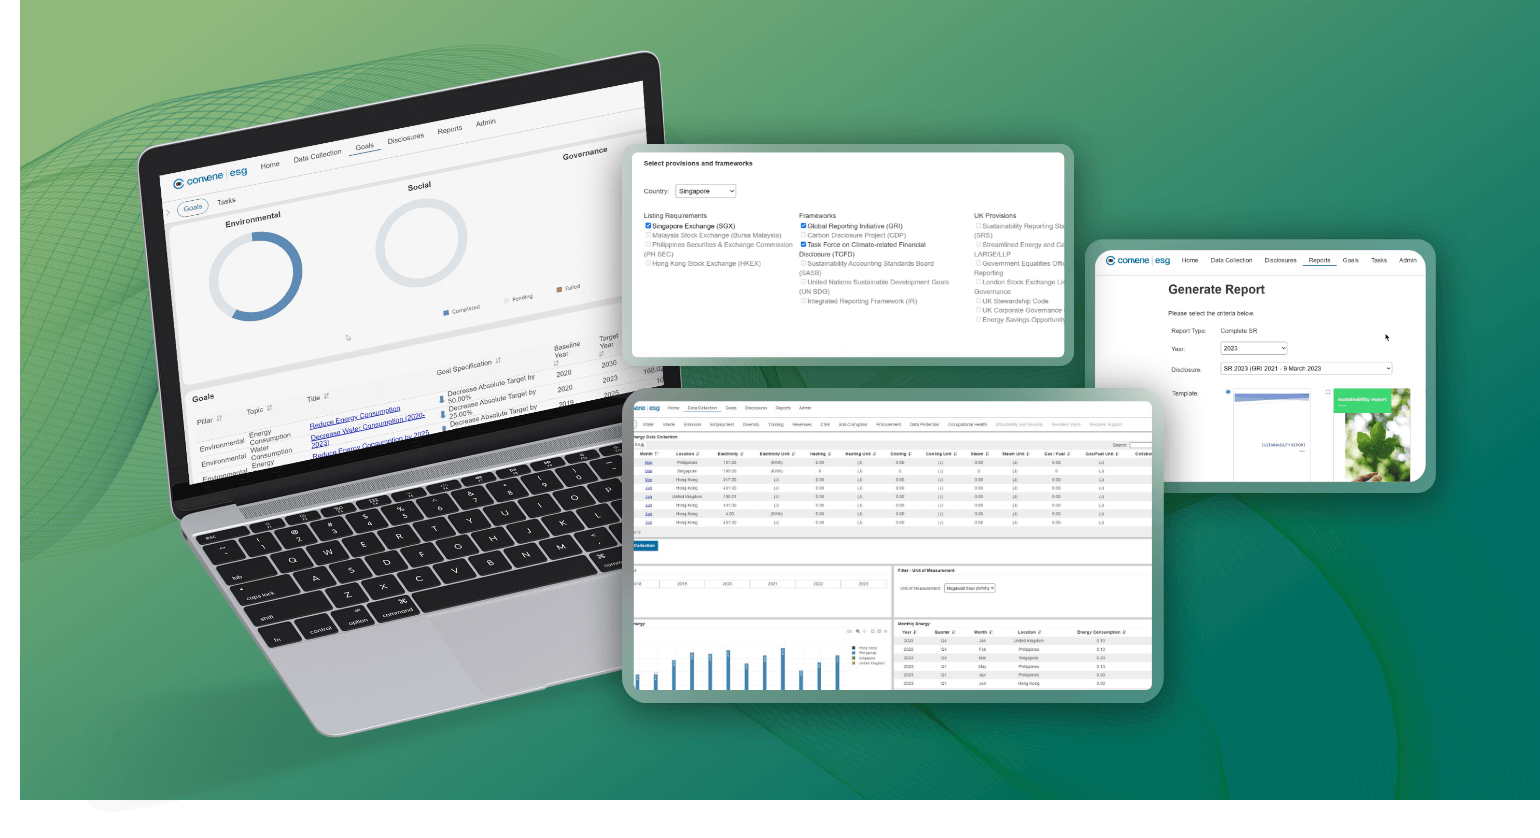
Task: Select the green leaf Sustainability Report template thumbnail
Action: 1372,434
